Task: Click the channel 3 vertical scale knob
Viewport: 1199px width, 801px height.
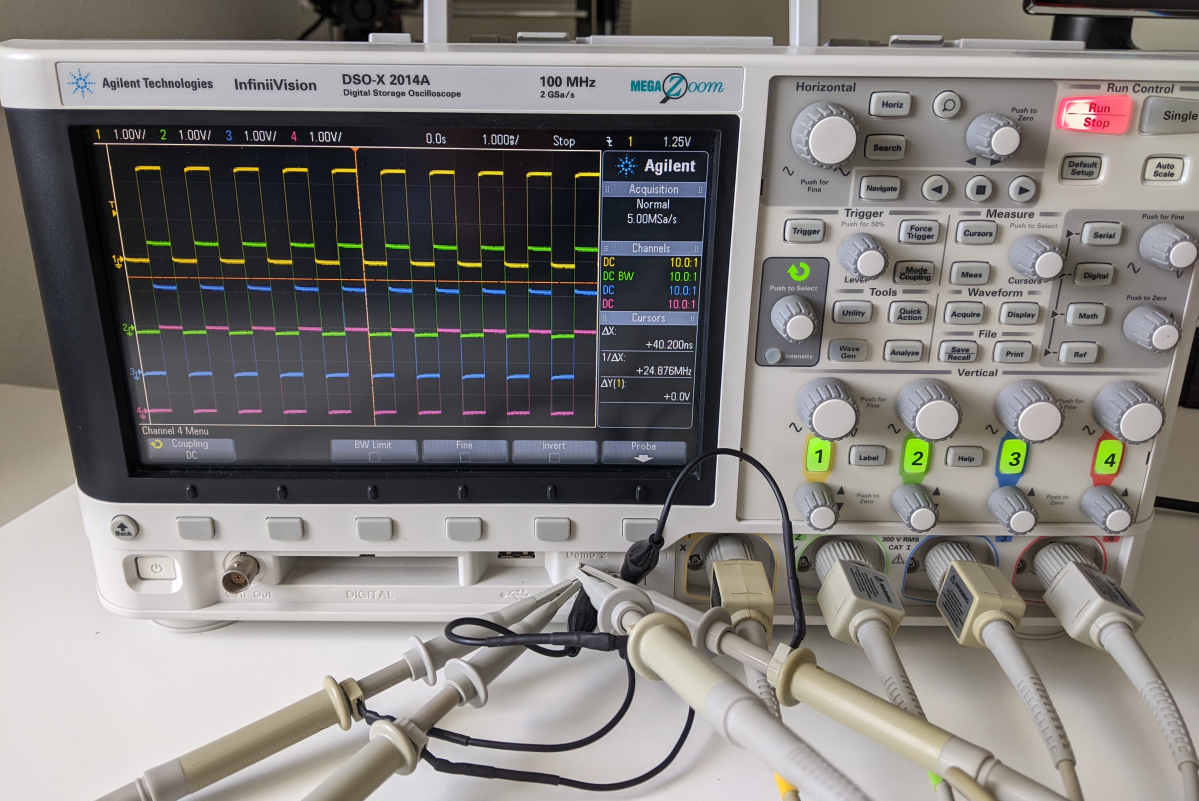Action: (x=1030, y=412)
